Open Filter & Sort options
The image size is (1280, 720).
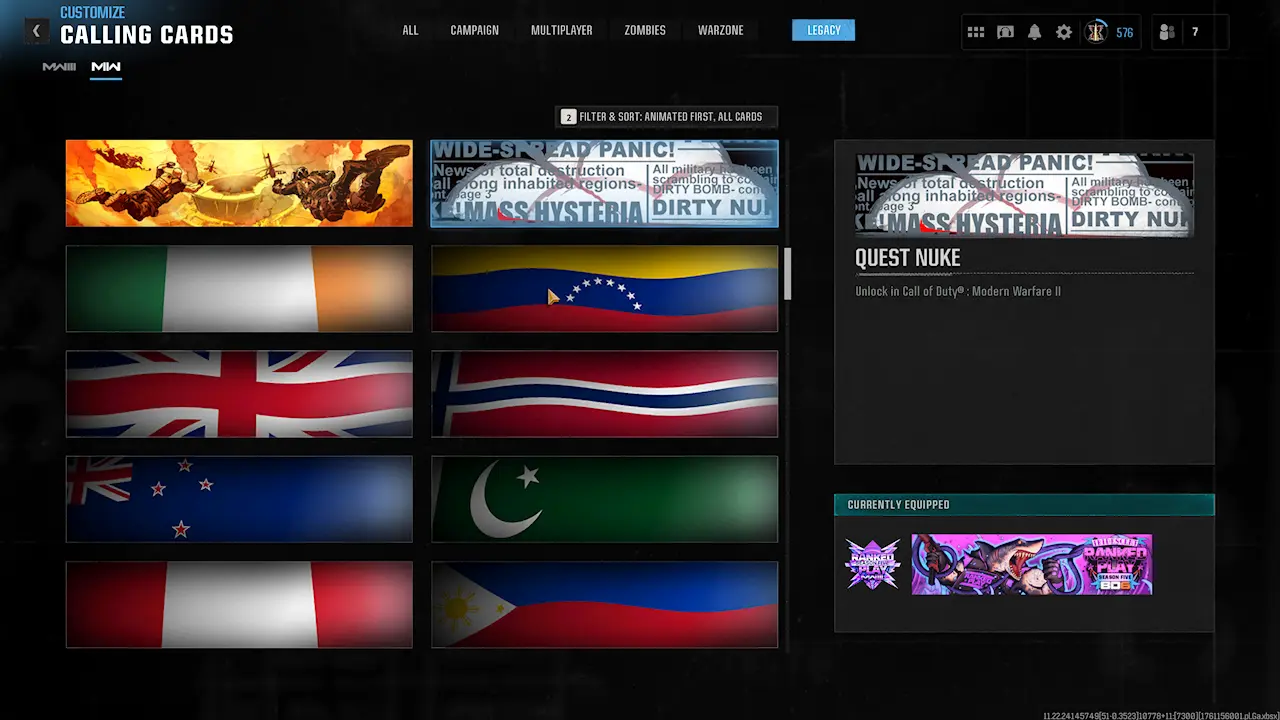[x=666, y=117]
